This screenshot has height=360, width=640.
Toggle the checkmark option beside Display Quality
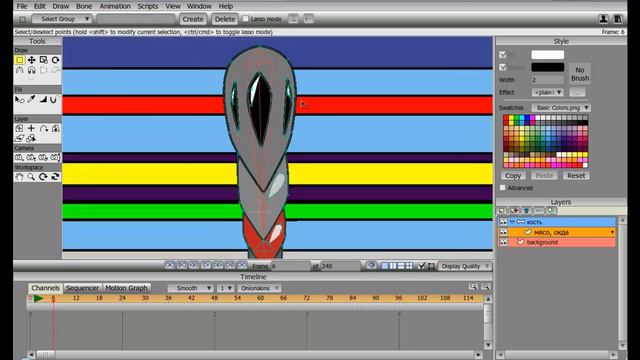[x=422, y=266]
